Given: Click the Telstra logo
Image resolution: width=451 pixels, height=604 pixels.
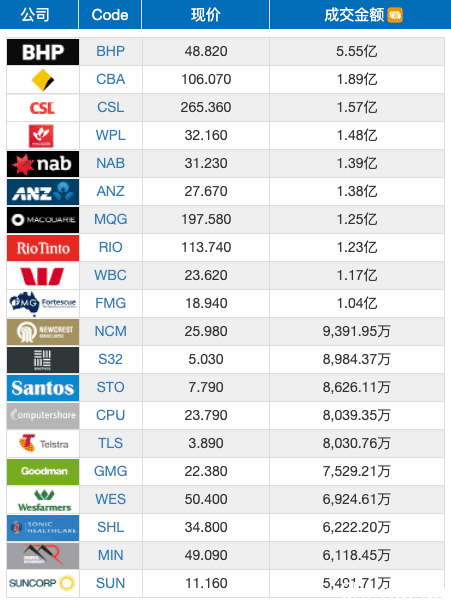Looking at the screenshot, I should point(43,444).
